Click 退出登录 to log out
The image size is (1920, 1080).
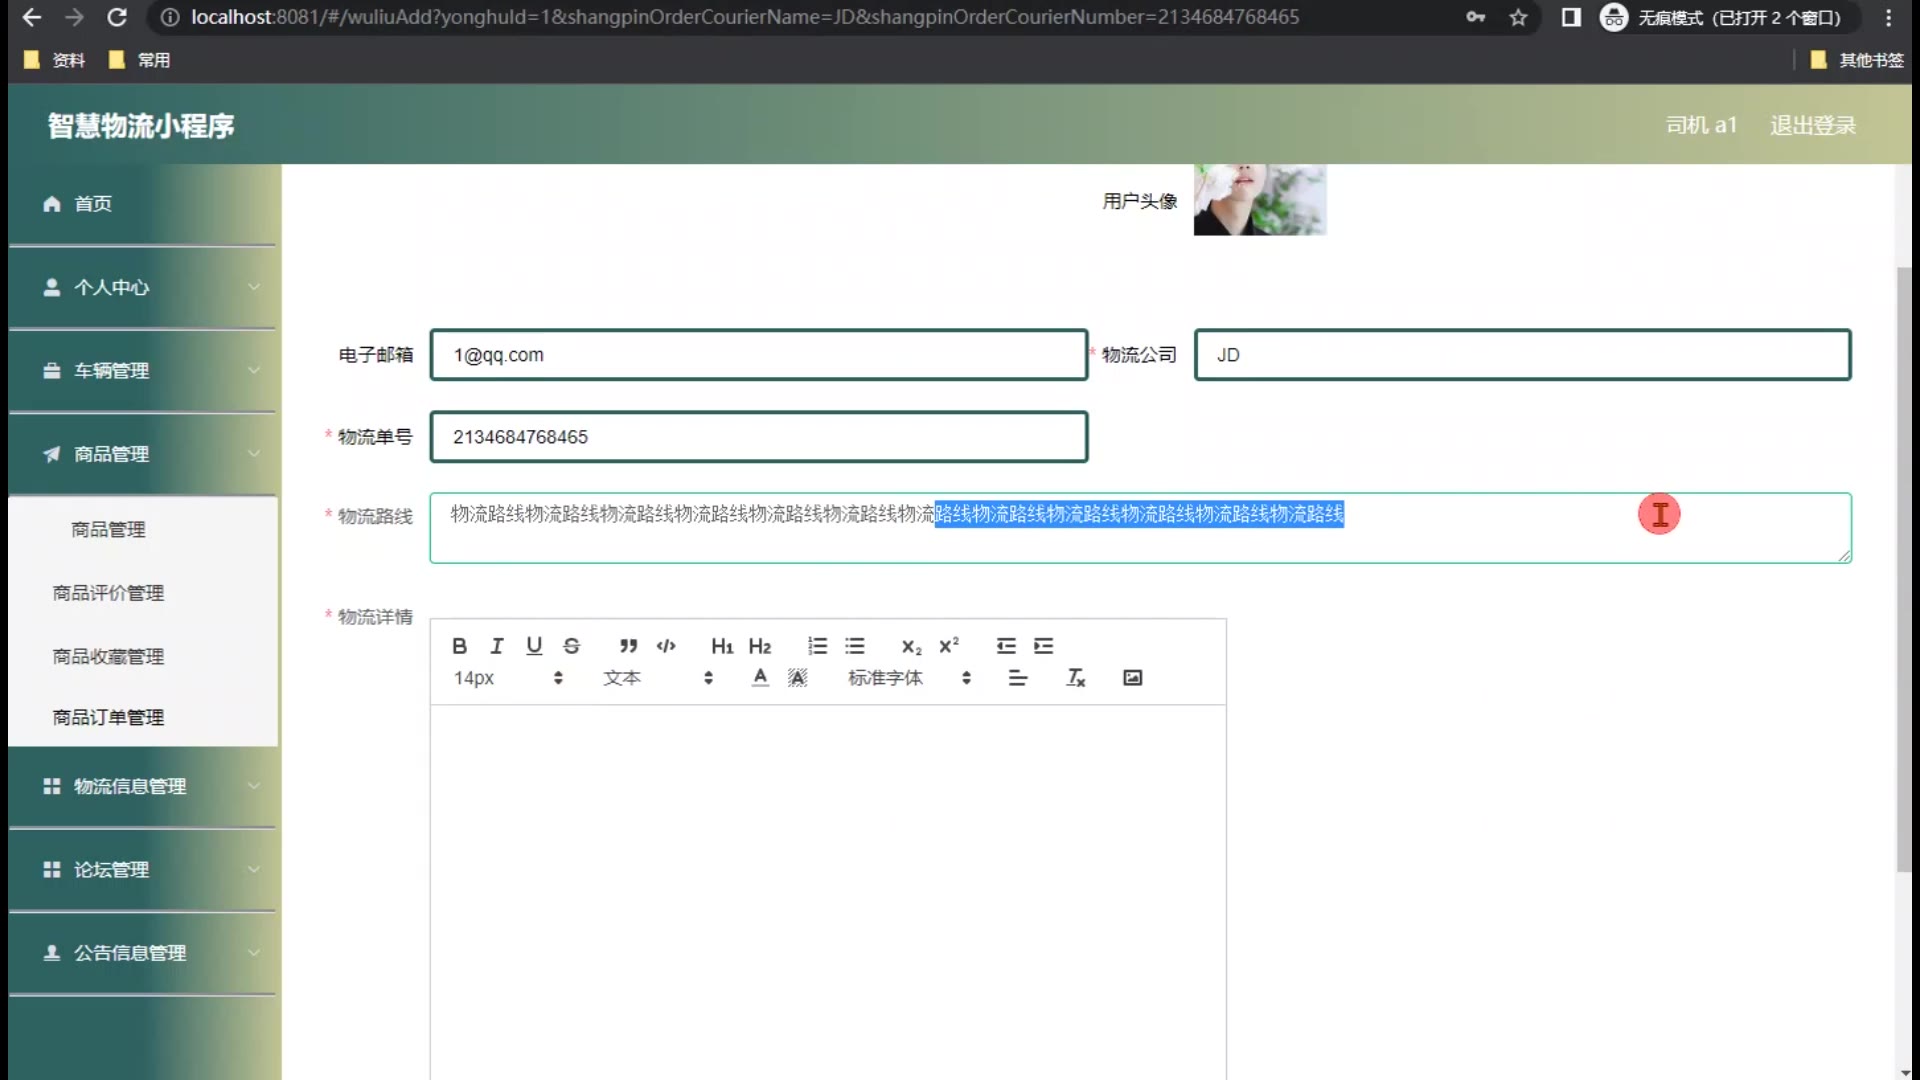coord(1812,125)
